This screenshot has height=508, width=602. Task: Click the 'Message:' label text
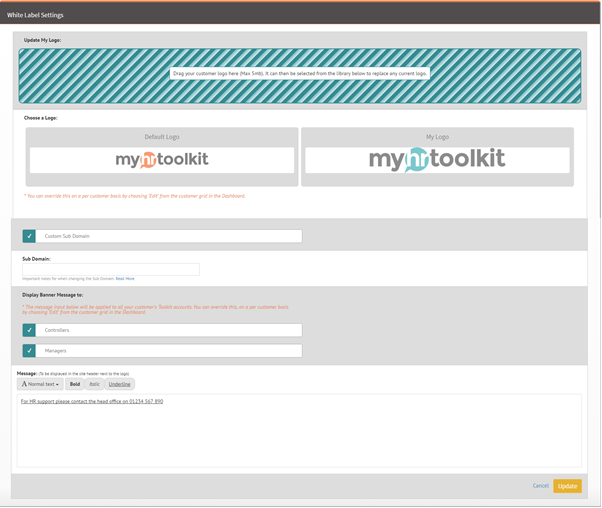tap(27, 373)
